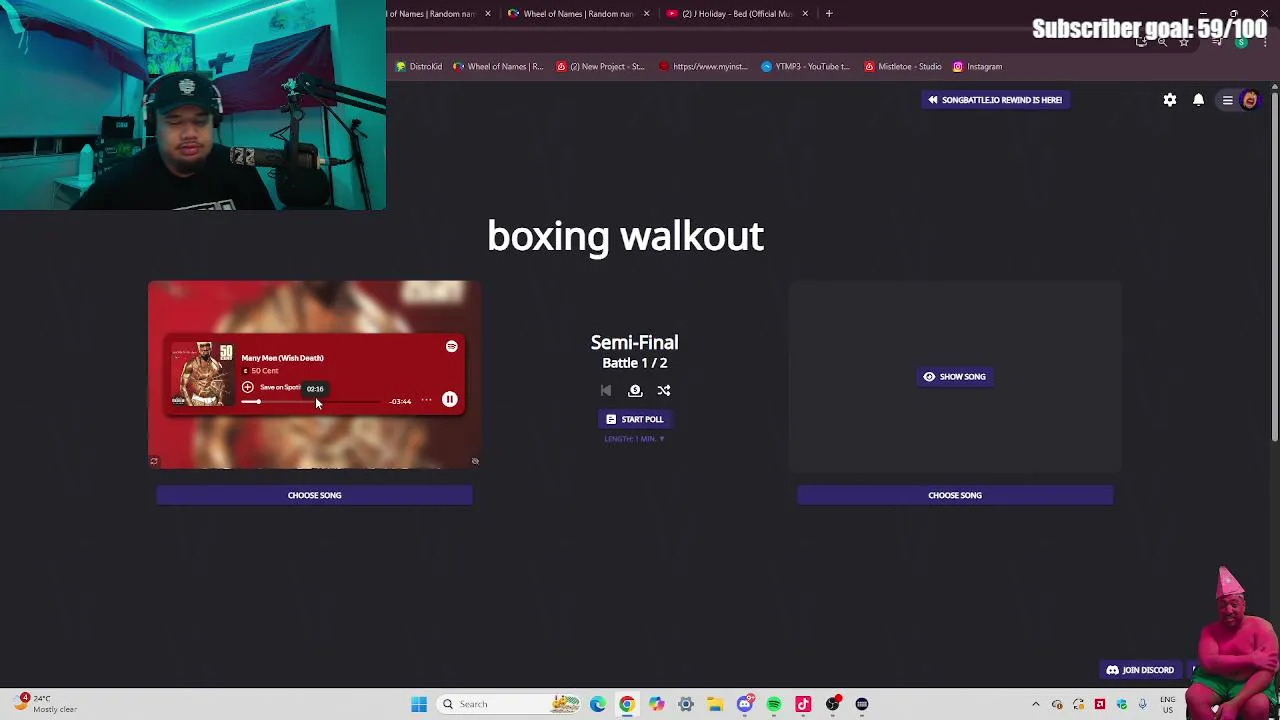Image resolution: width=1280 pixels, height=720 pixels.
Task: Click the 50 Cent album cover thumbnail
Action: (x=202, y=373)
